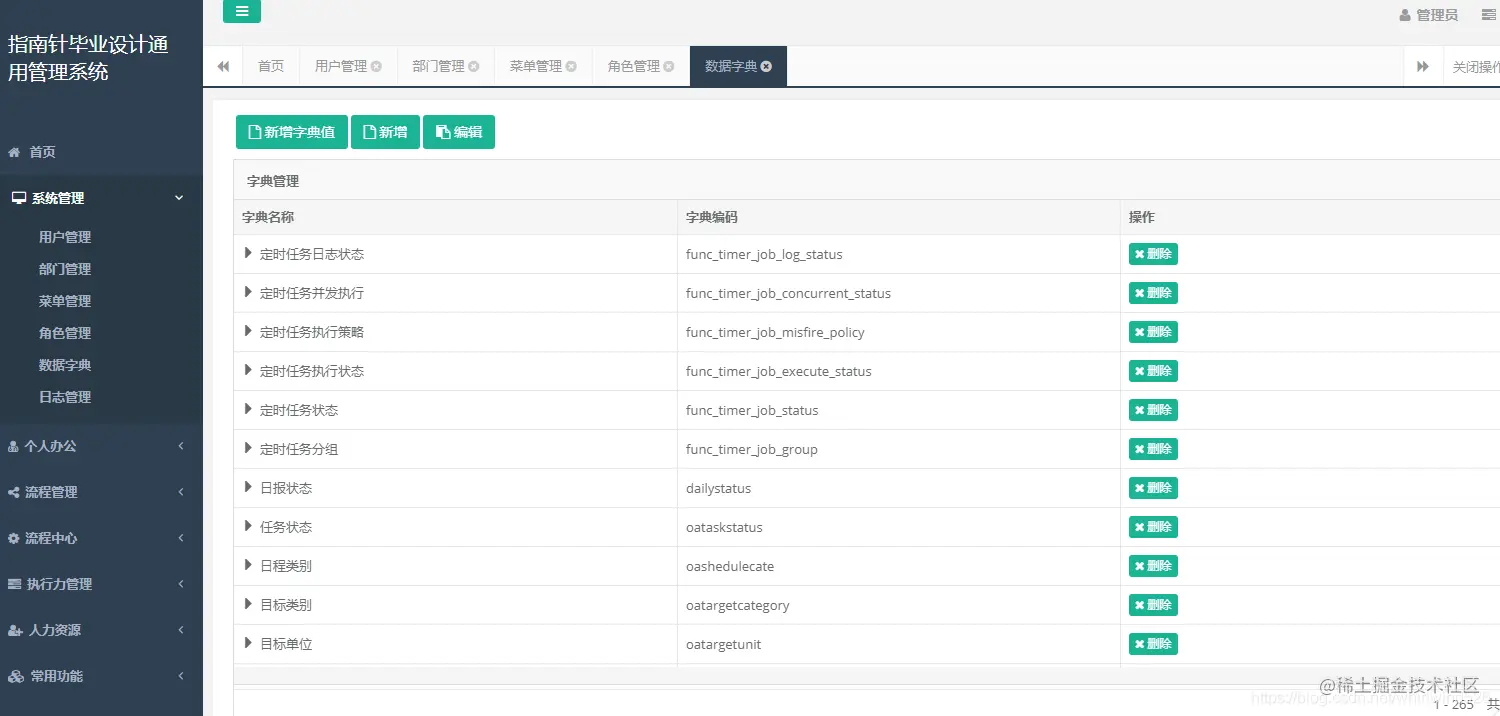Viewport: 1500px width, 716px height.
Task: Close the 角色管理 tab with its x icon
Action: click(669, 67)
